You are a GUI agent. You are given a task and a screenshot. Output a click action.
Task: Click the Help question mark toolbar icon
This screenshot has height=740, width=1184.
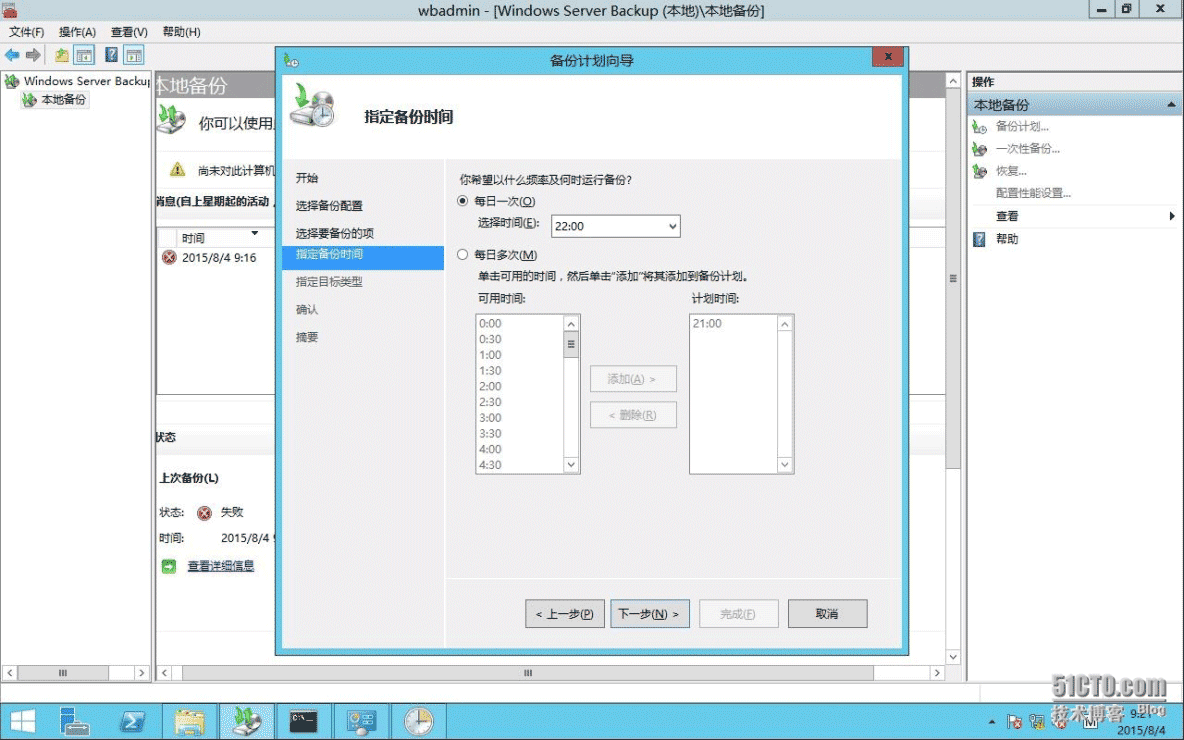111,55
